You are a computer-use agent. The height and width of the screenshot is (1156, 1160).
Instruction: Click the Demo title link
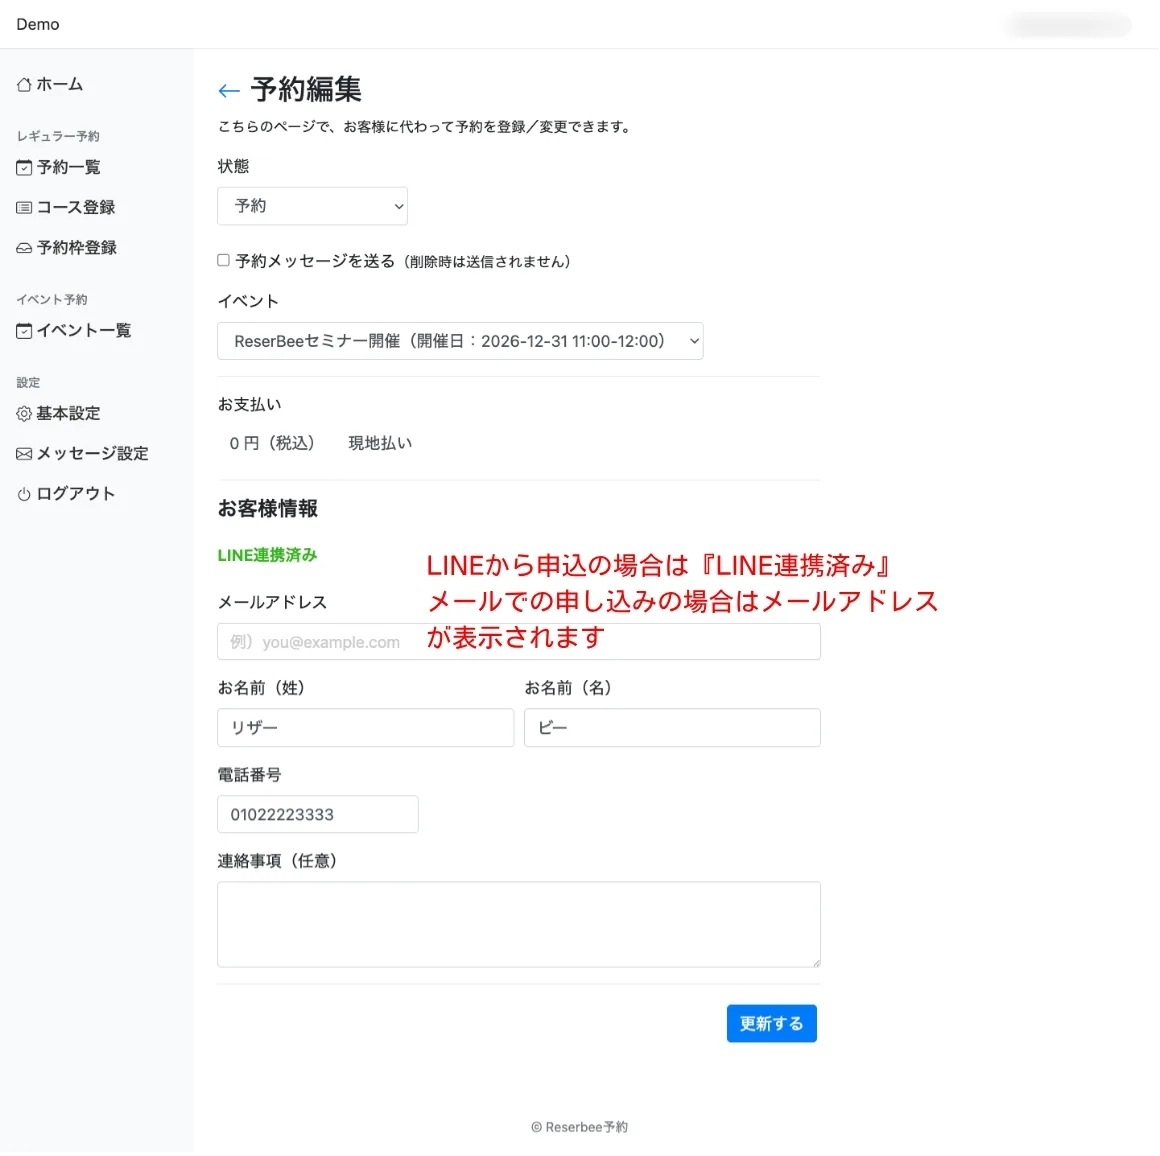(38, 24)
